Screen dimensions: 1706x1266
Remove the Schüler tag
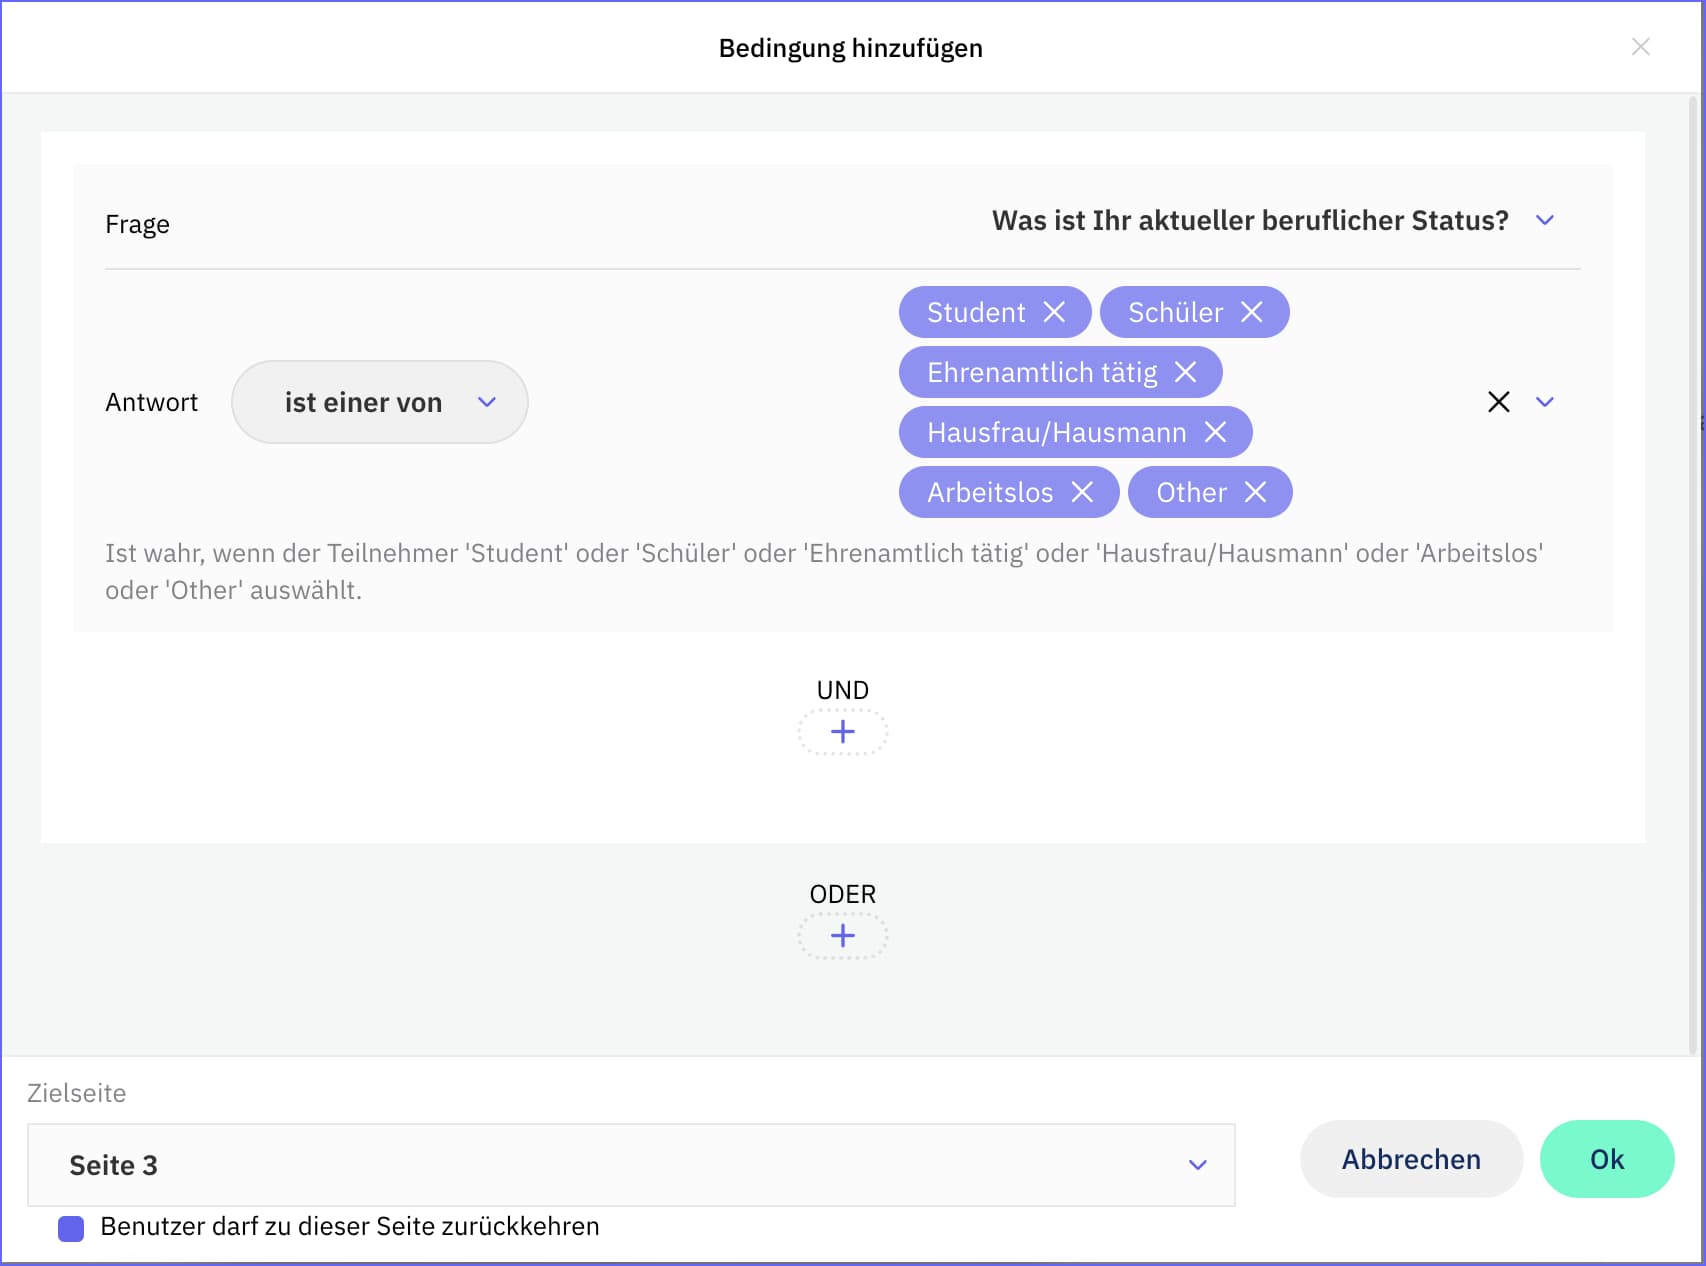[x=1252, y=312]
